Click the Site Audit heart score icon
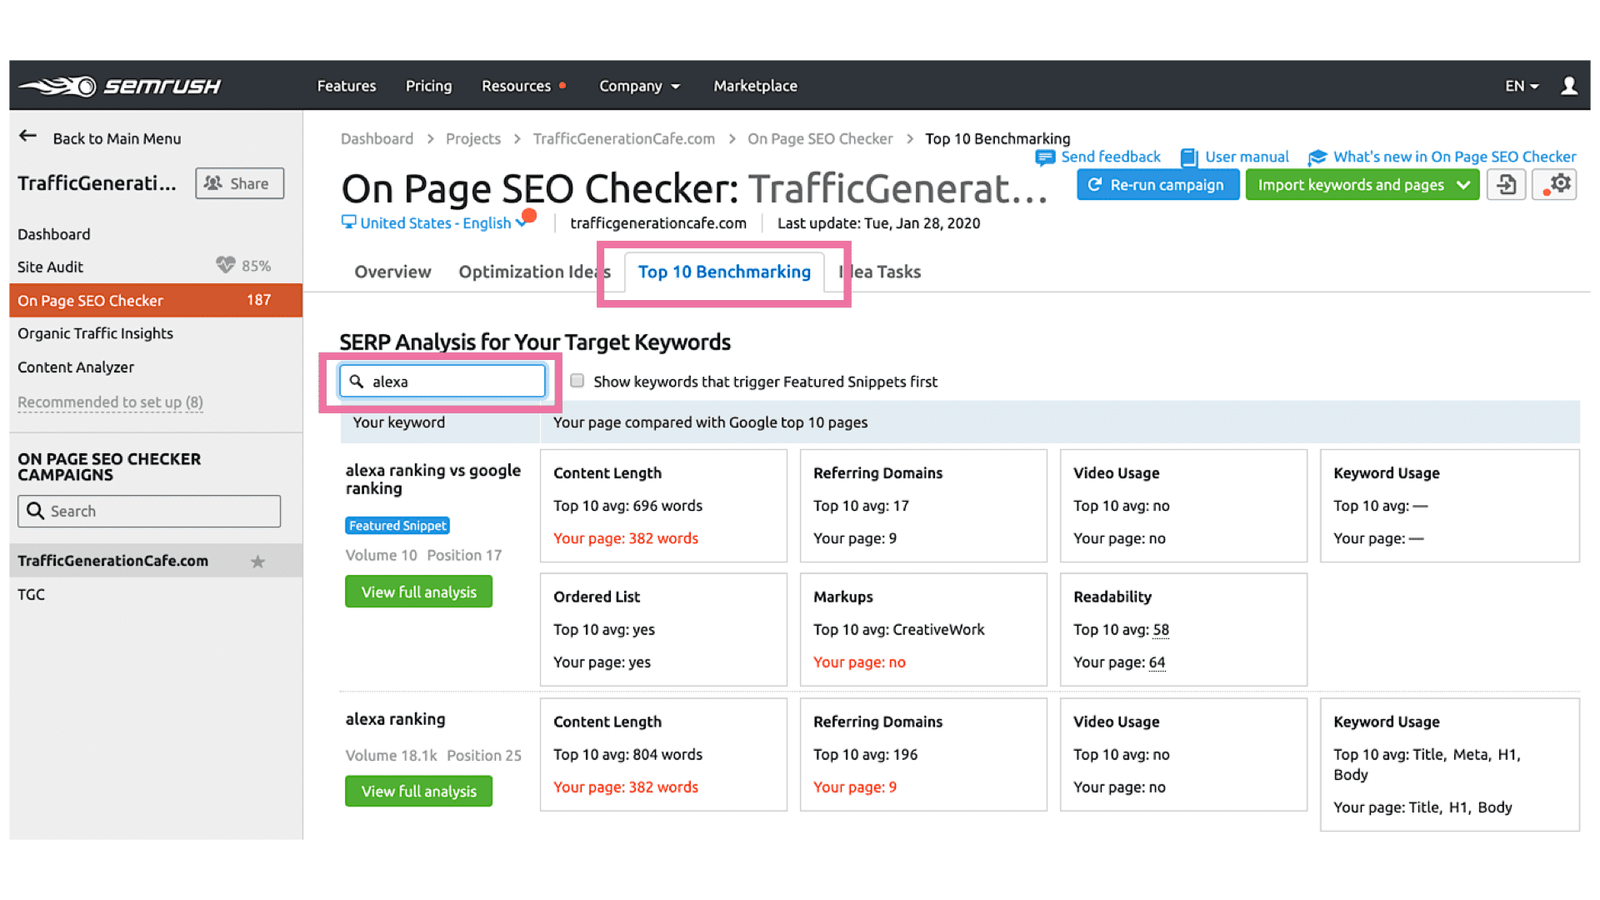The width and height of the screenshot is (1600, 900). [x=224, y=266]
